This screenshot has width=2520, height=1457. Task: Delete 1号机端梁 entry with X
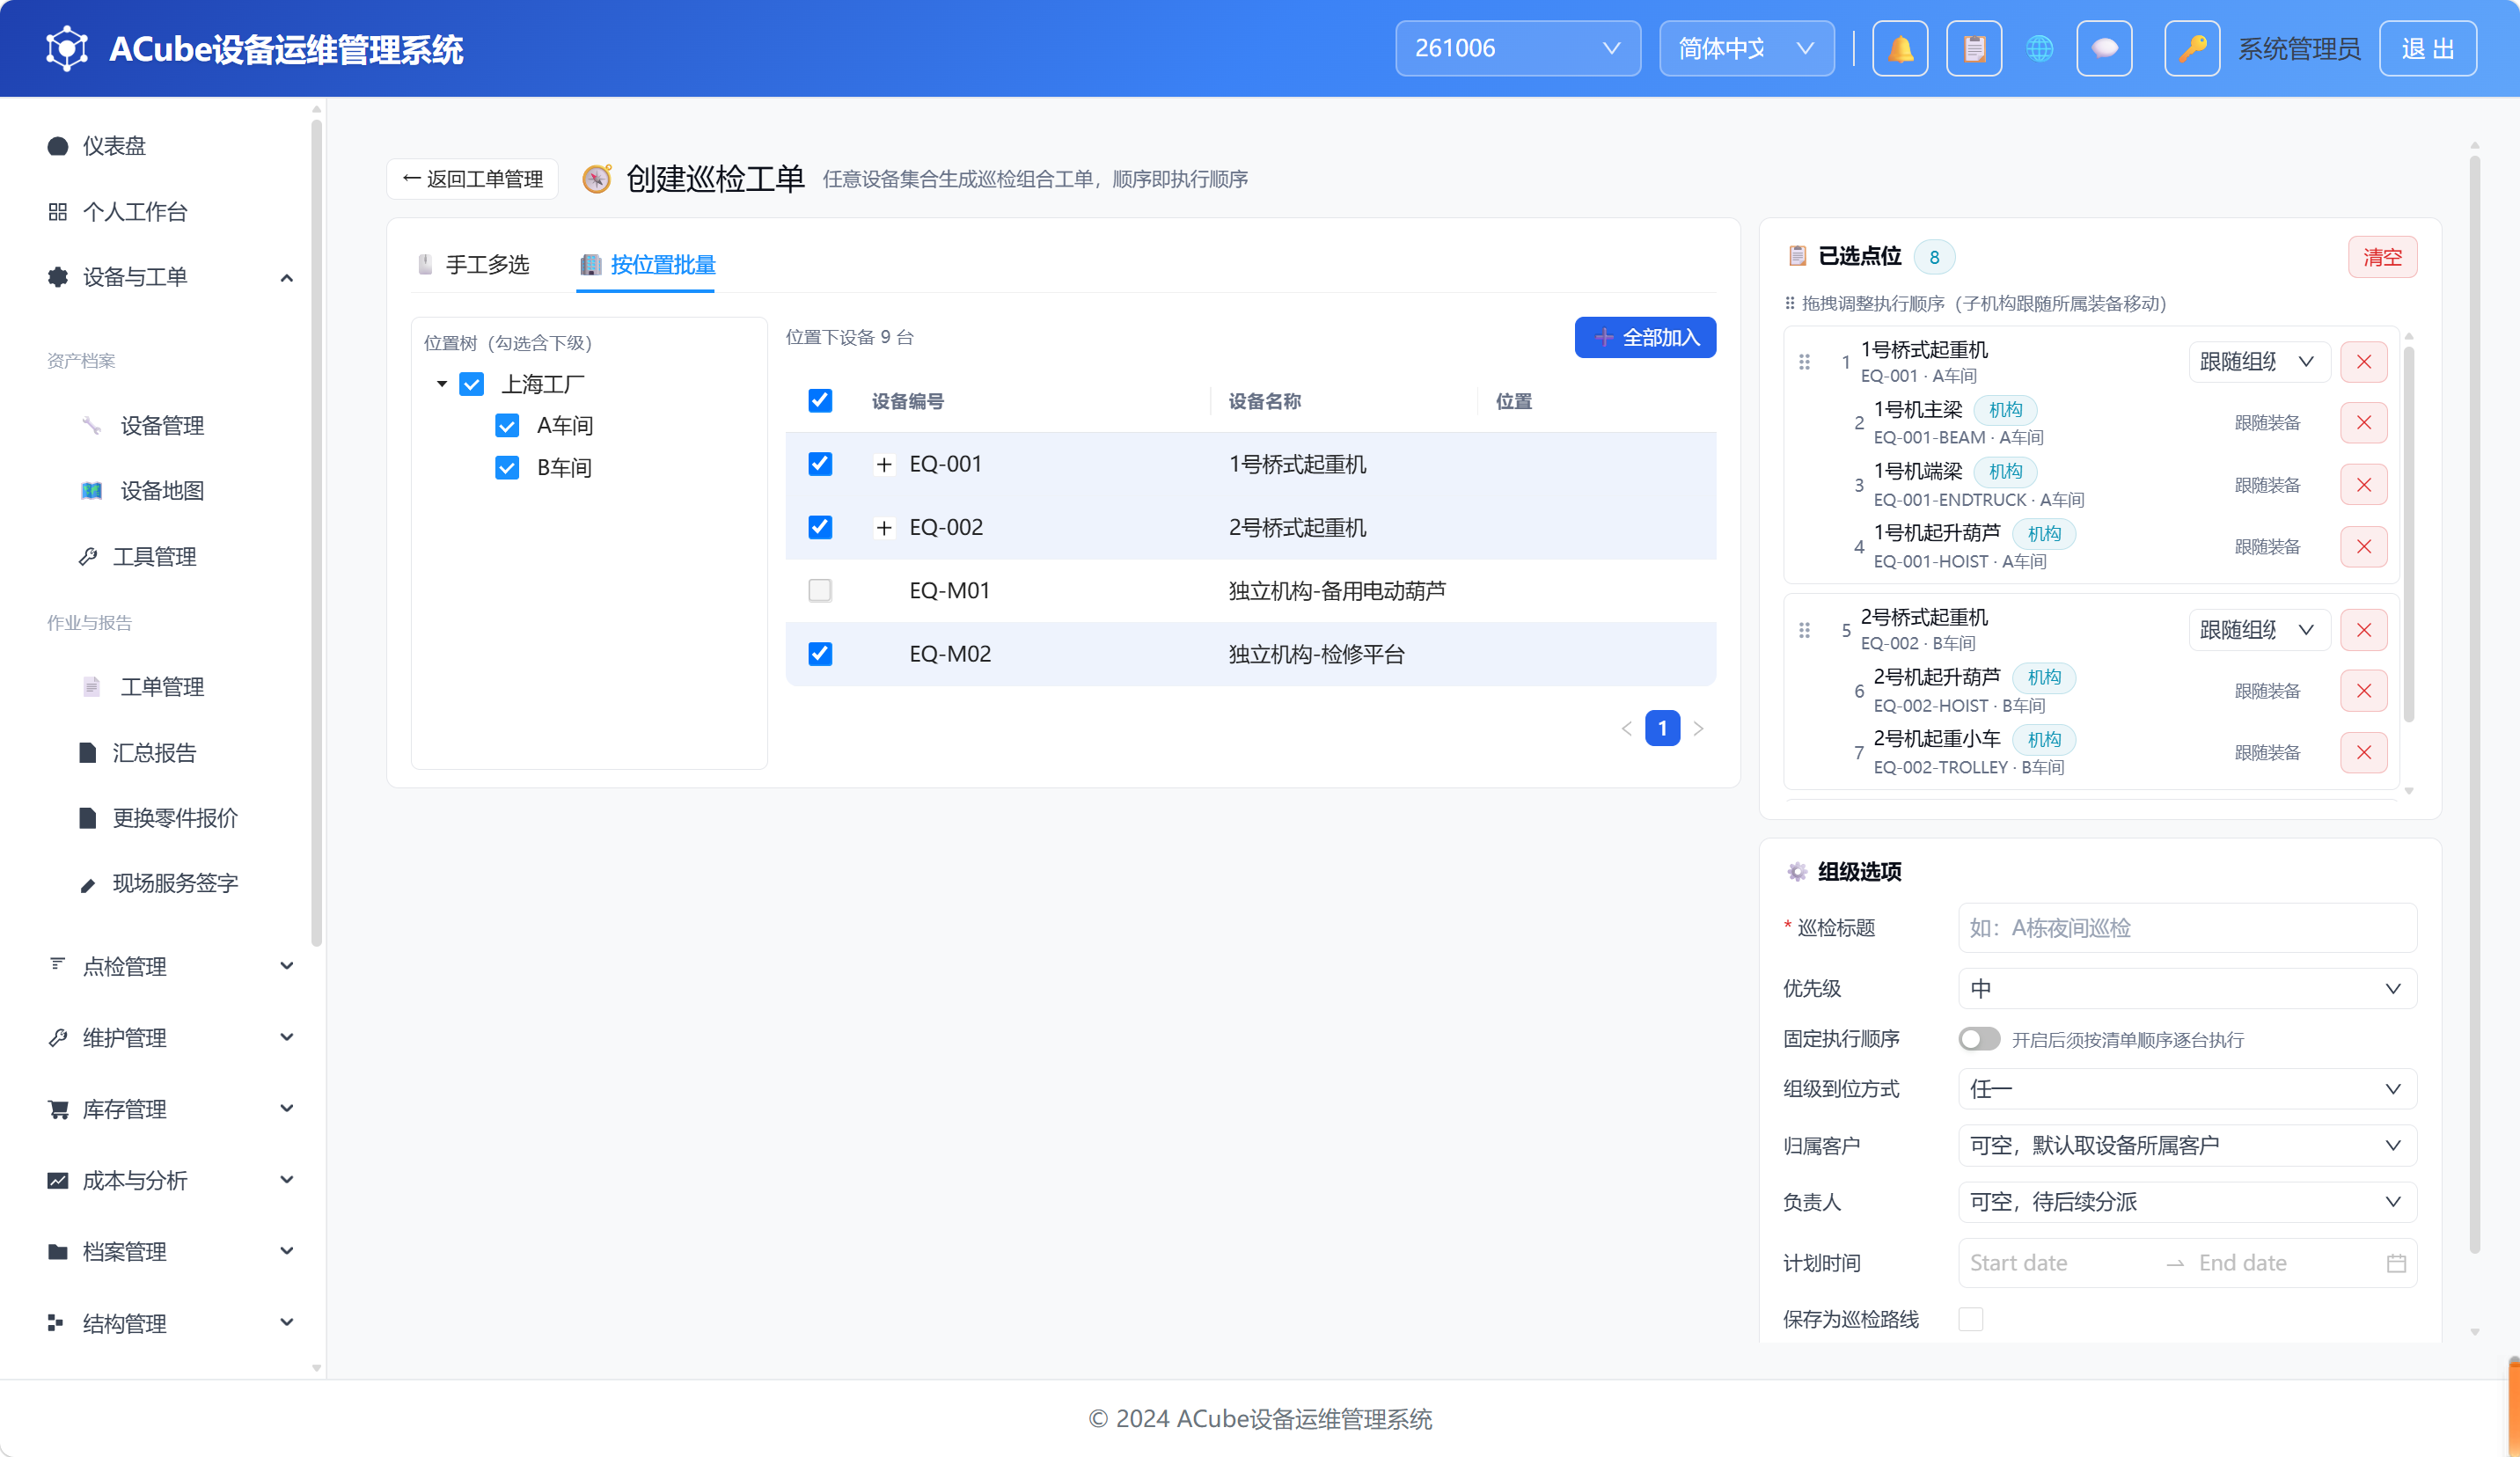point(2363,485)
